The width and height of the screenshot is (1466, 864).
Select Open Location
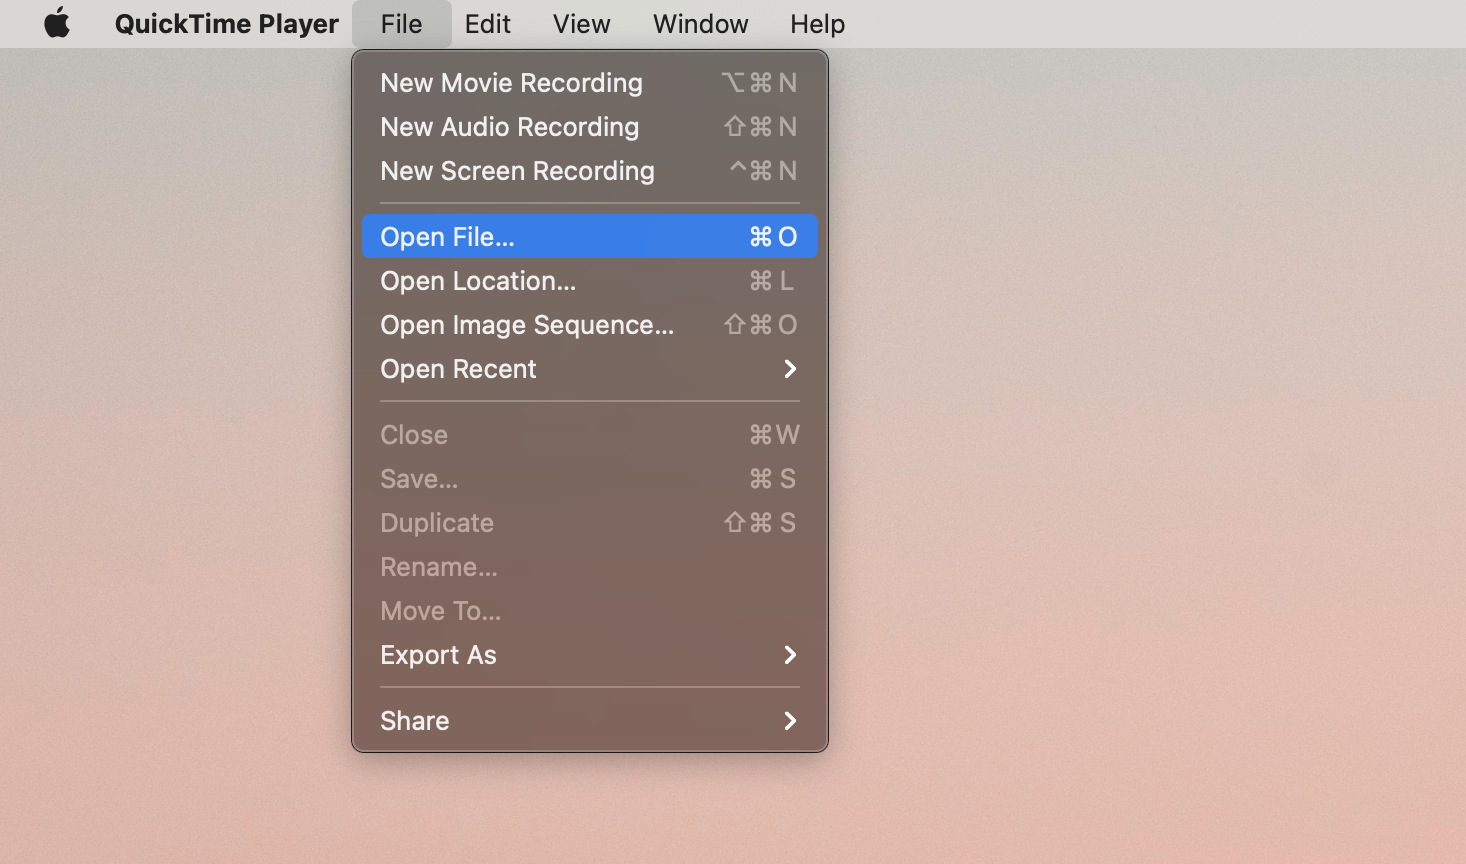(477, 281)
